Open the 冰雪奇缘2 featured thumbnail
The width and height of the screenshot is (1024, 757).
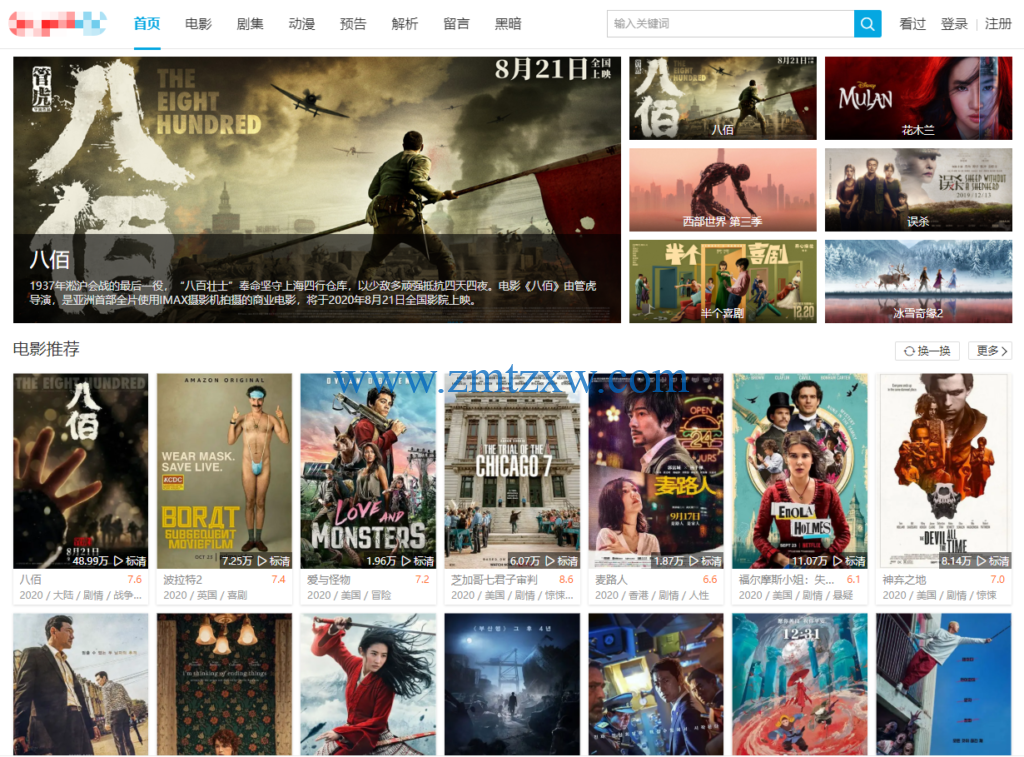click(x=918, y=282)
